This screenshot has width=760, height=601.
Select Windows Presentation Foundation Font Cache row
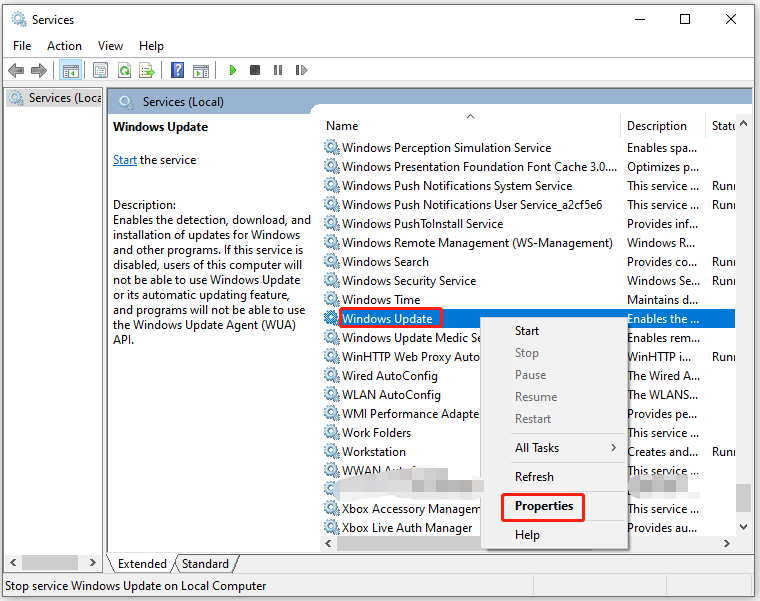[x=529, y=167]
